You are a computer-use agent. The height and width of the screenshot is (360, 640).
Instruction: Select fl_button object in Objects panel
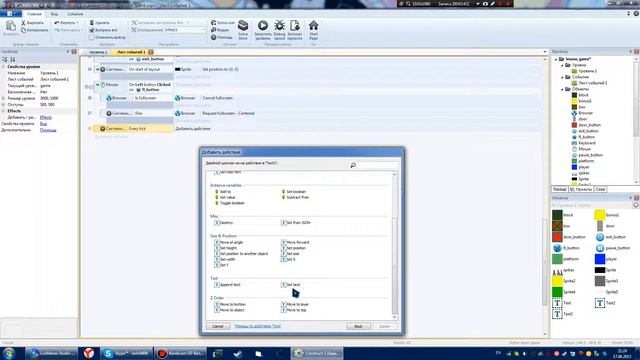click(x=566, y=248)
